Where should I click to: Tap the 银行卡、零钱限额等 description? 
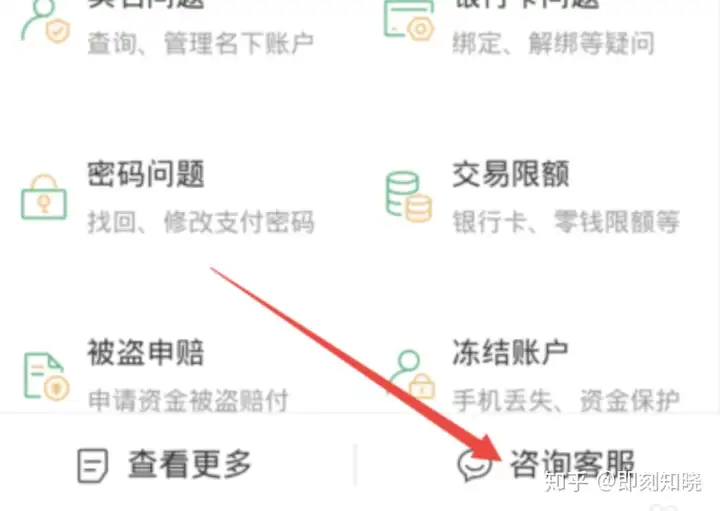tap(566, 222)
